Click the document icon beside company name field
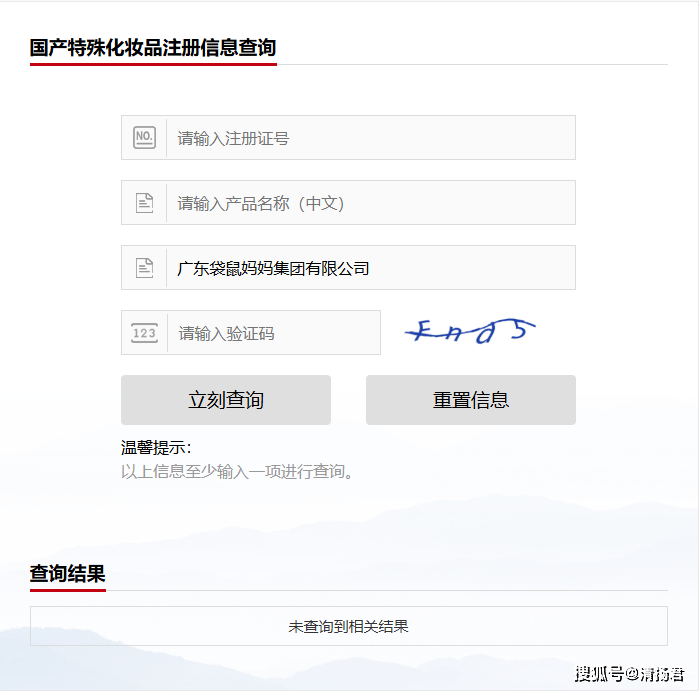699x691 pixels. pyautogui.click(x=144, y=268)
